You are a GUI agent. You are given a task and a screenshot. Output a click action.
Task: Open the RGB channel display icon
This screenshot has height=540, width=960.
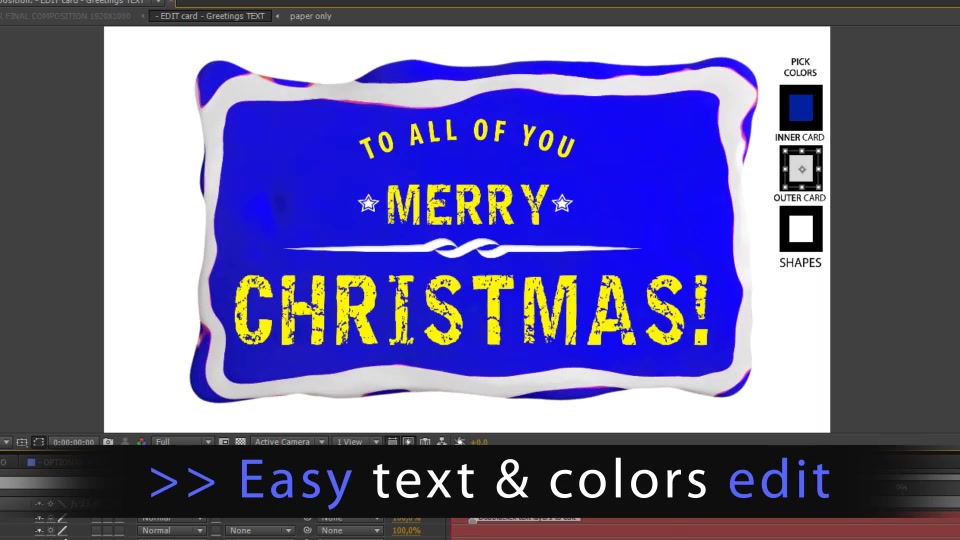coord(141,441)
